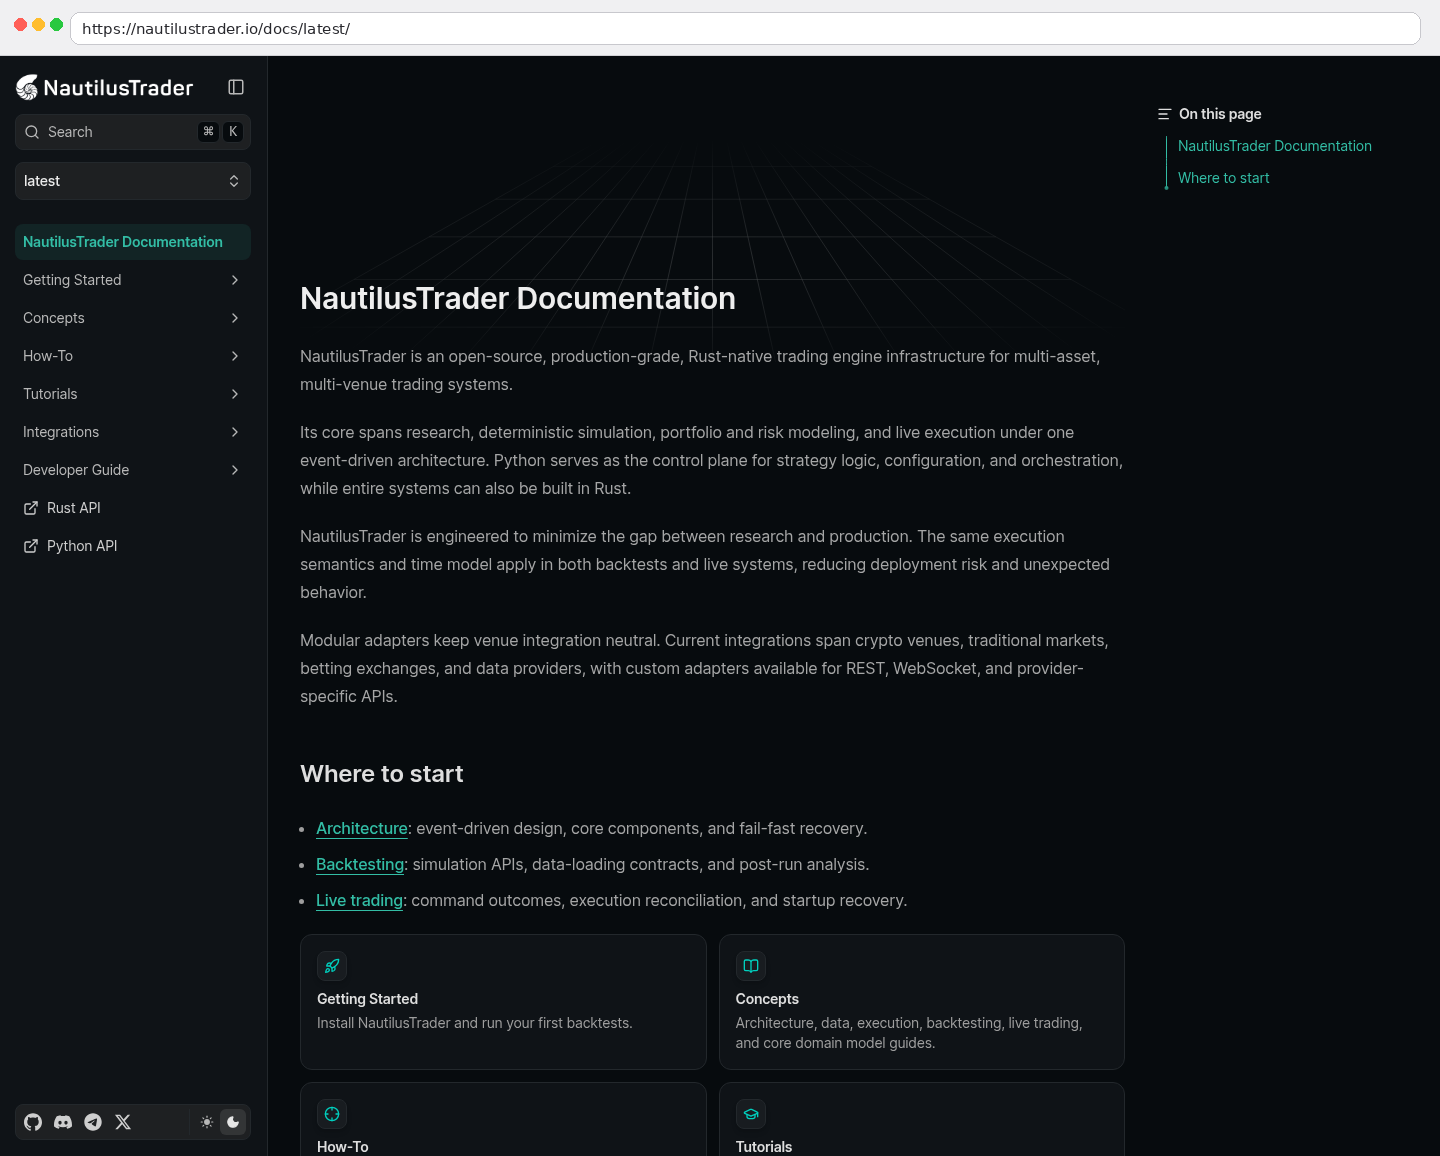Image resolution: width=1440 pixels, height=1156 pixels.
Task: Click the NautilusTrader brand name
Action: coord(118,88)
